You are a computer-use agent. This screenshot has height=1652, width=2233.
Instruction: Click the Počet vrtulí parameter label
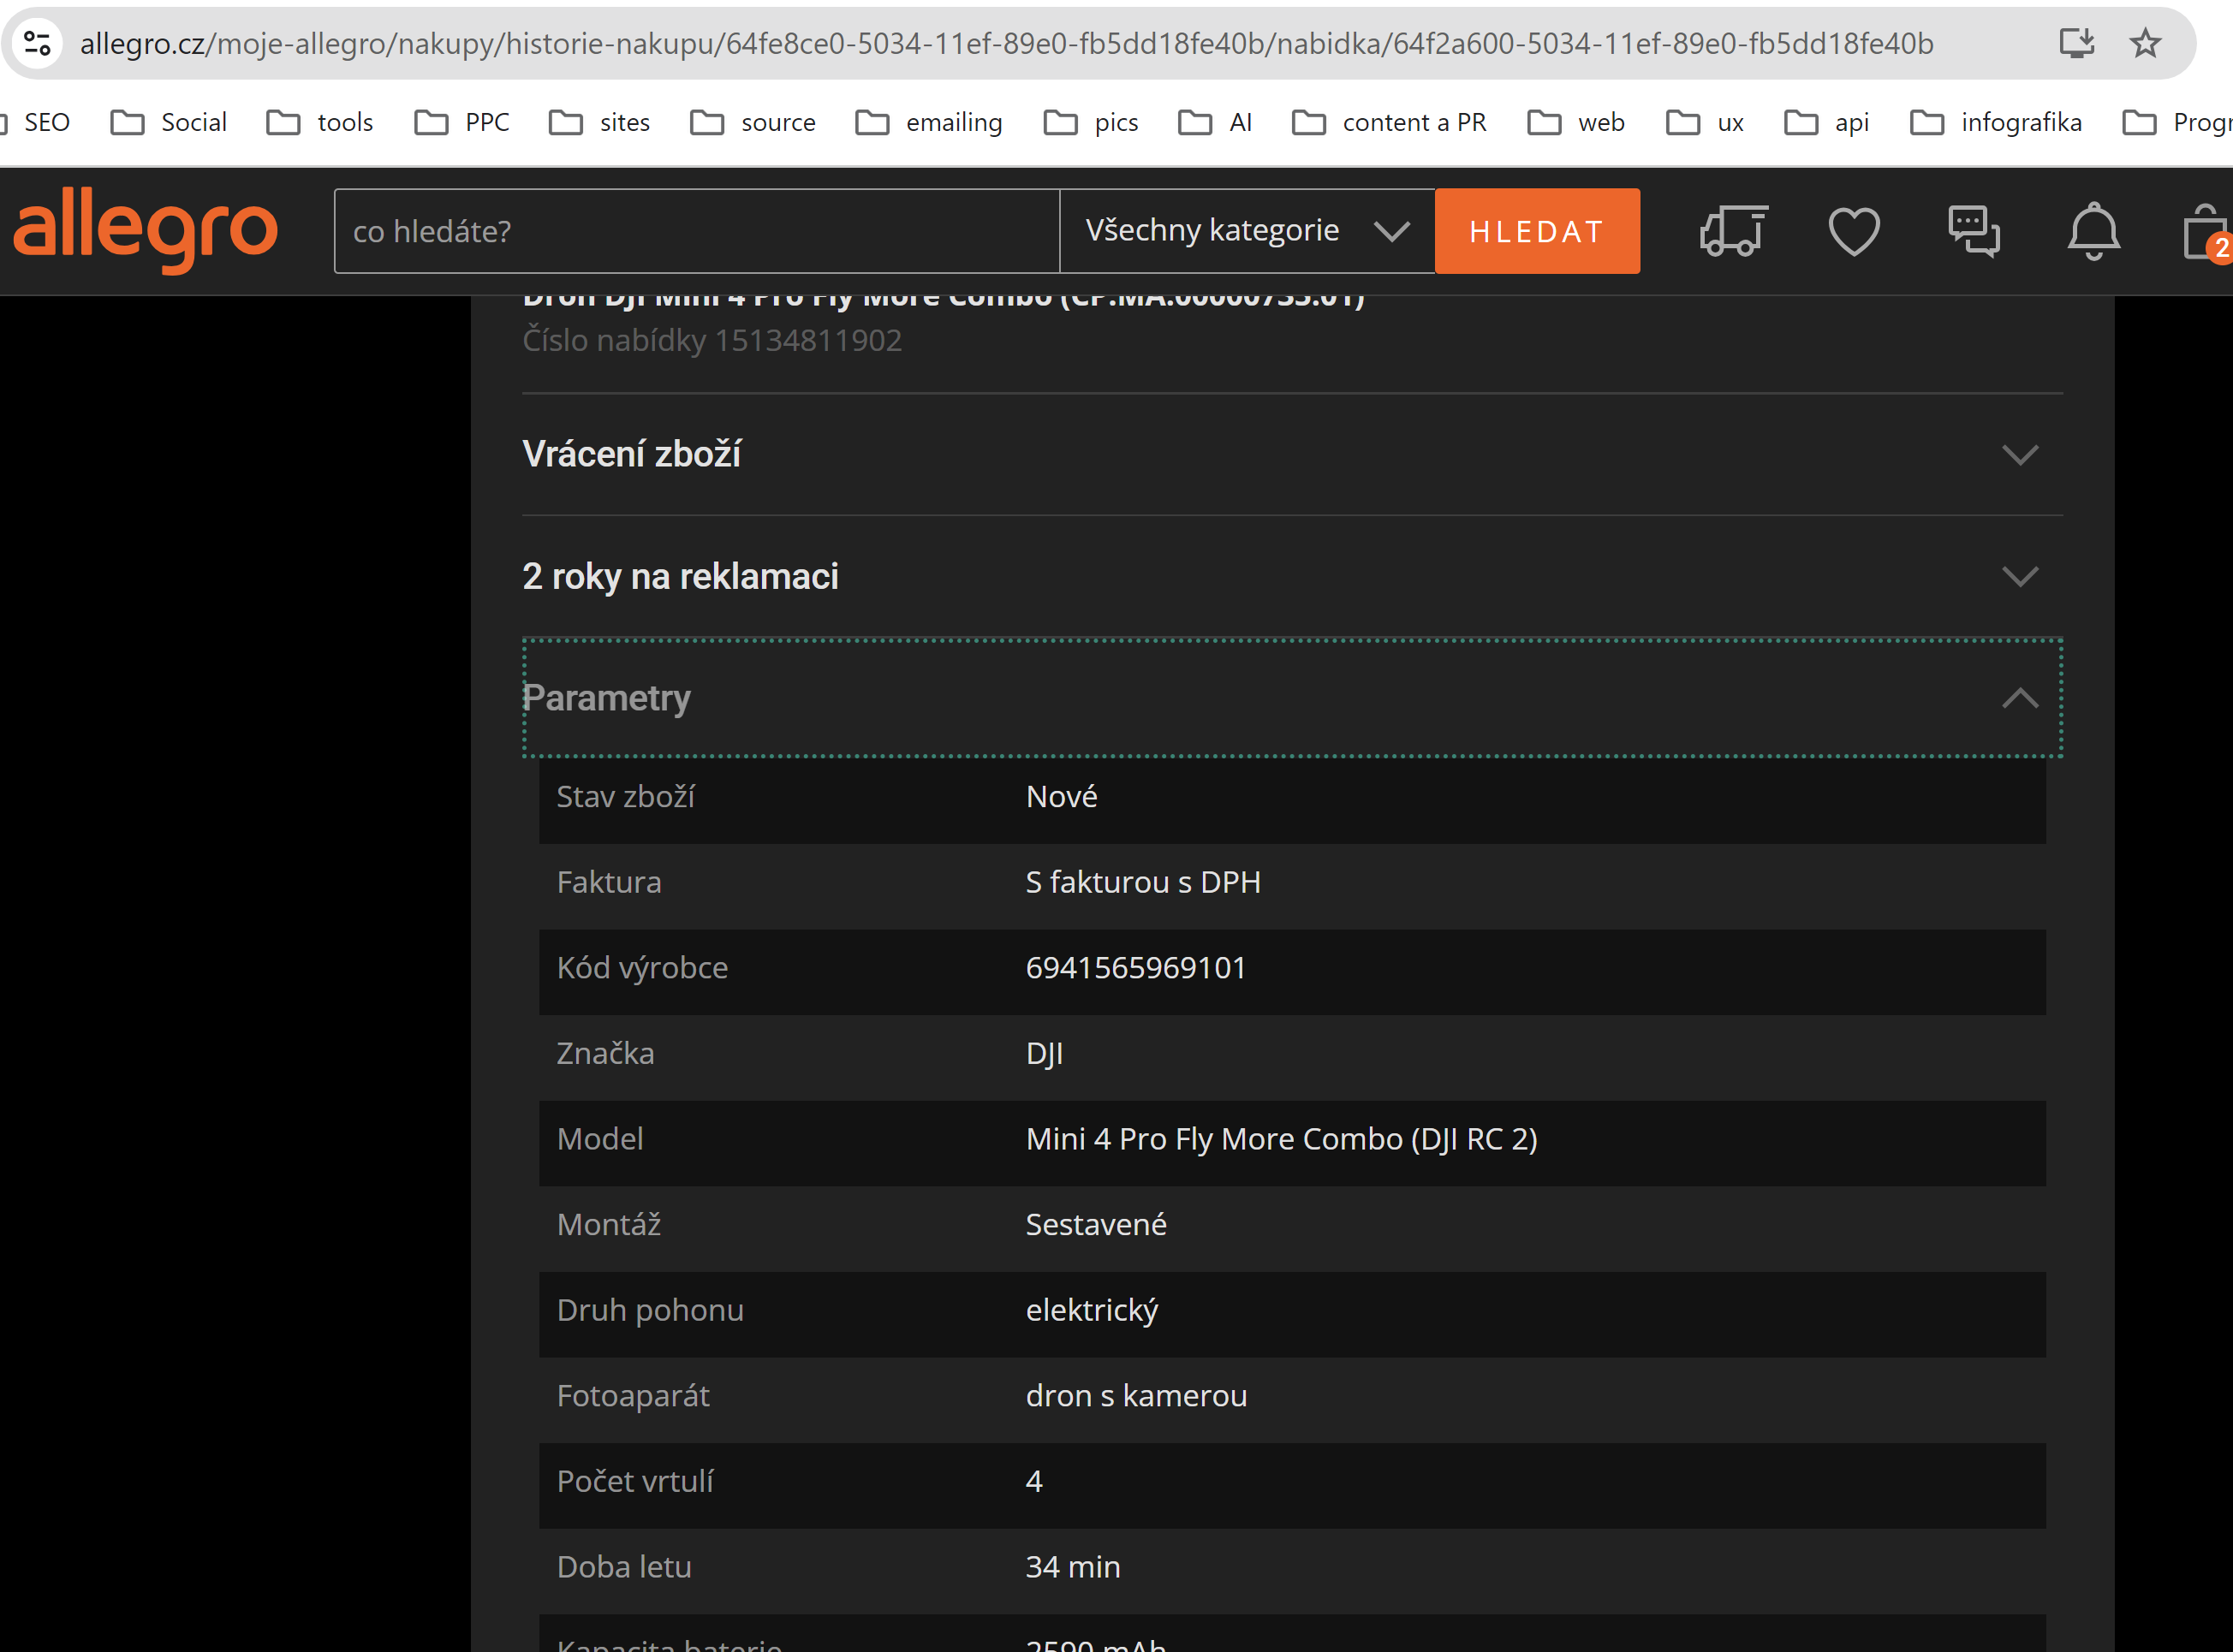click(635, 1481)
